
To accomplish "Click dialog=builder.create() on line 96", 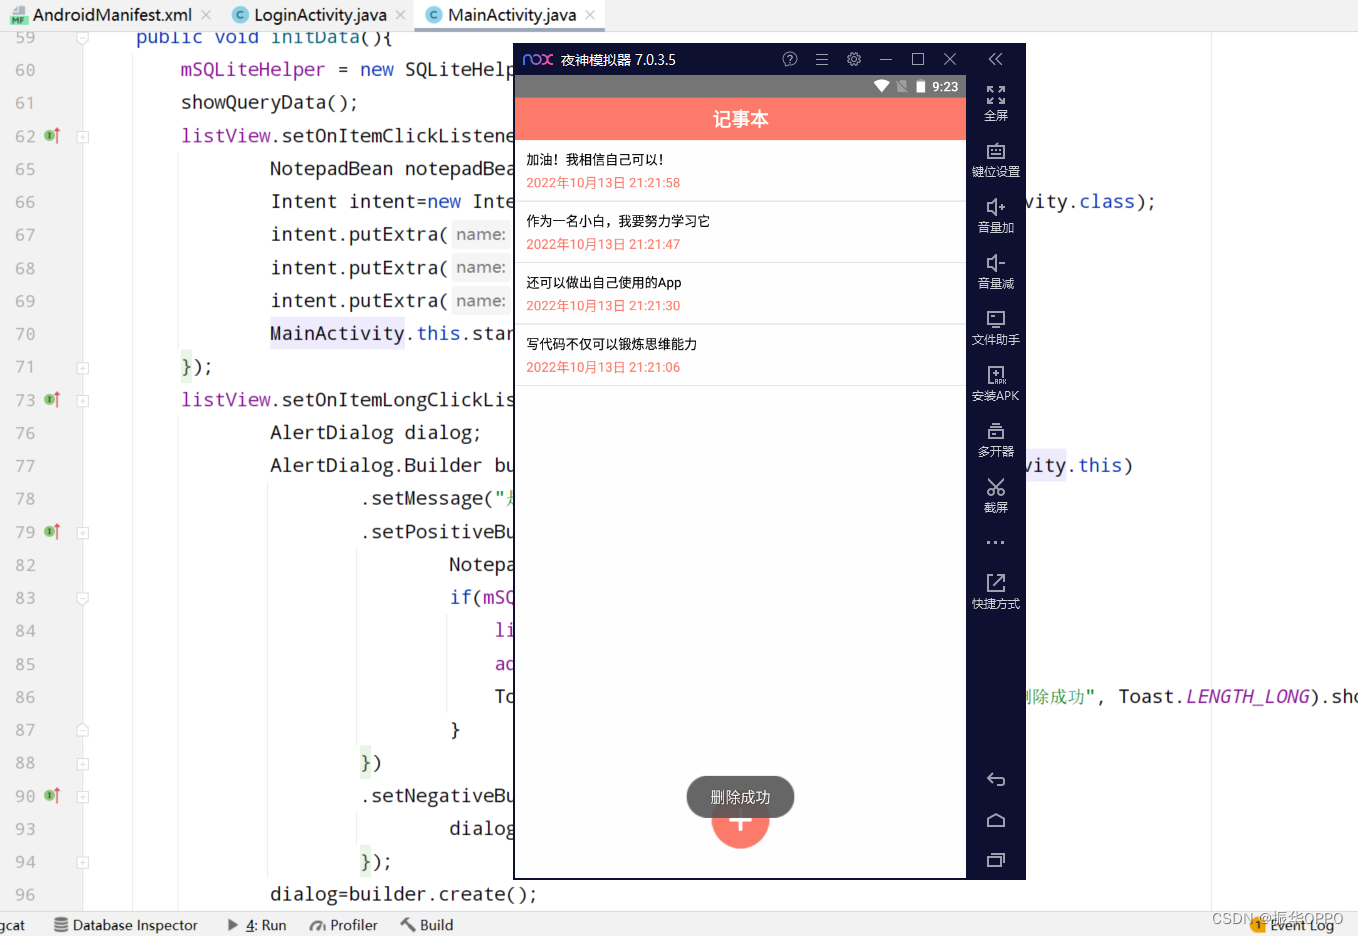I will point(403,894).
